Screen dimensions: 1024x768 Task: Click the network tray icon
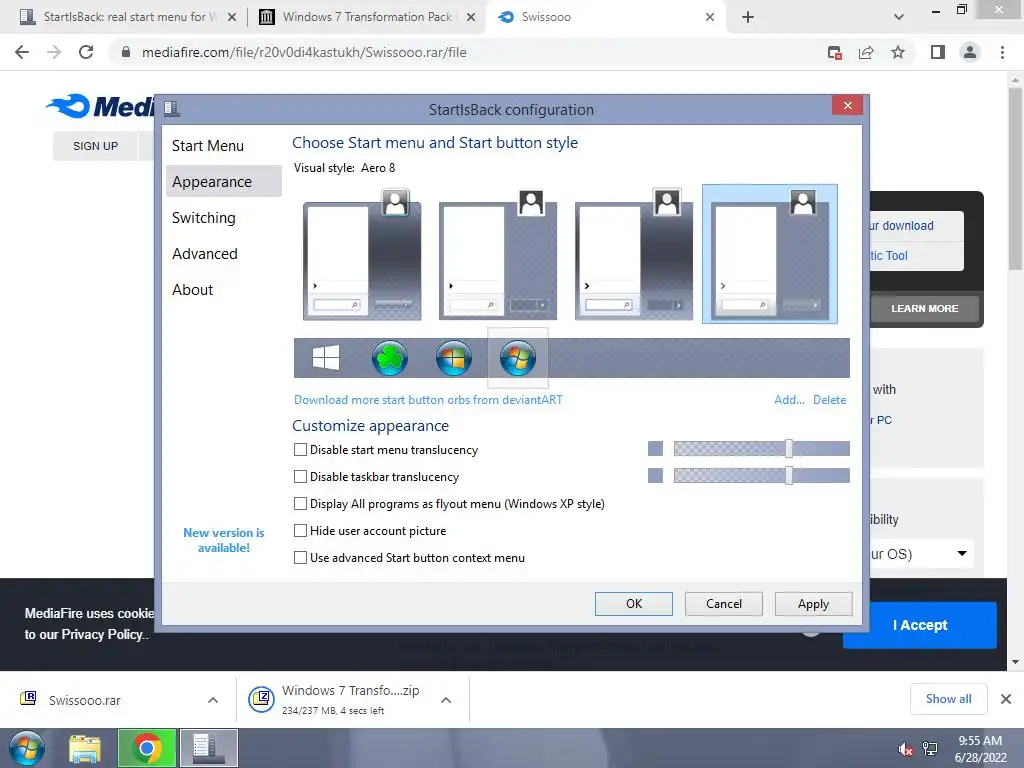[x=929, y=748]
